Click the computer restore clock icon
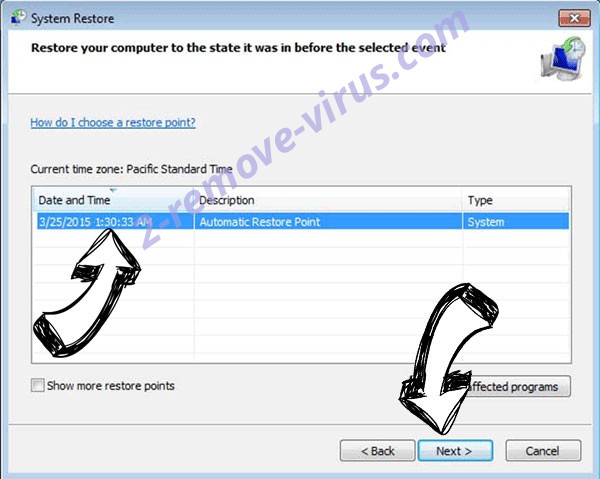This screenshot has height=479, width=600. tap(563, 59)
